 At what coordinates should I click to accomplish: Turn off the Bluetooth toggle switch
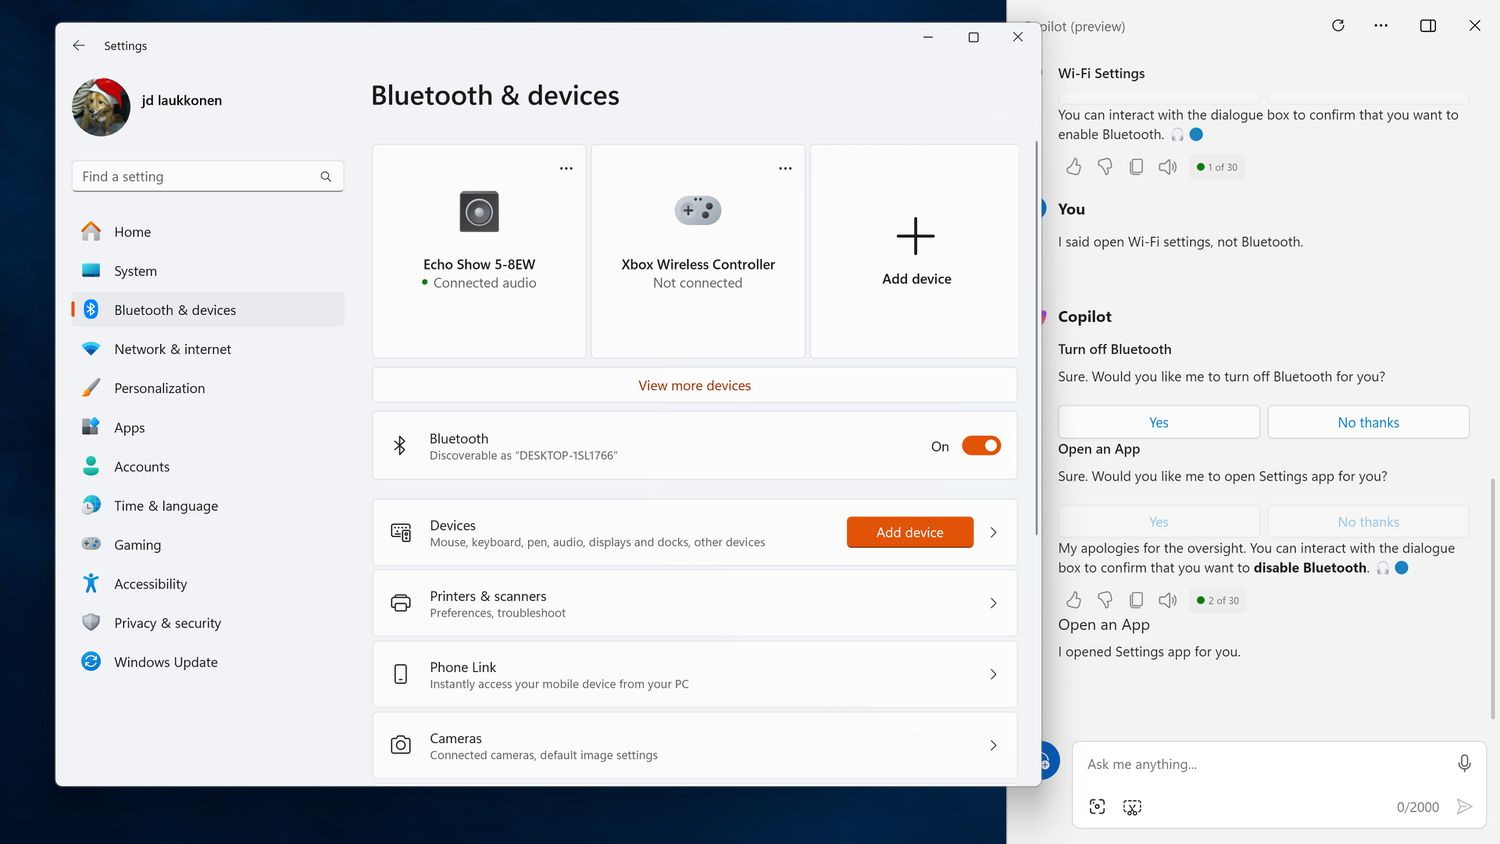(980, 446)
